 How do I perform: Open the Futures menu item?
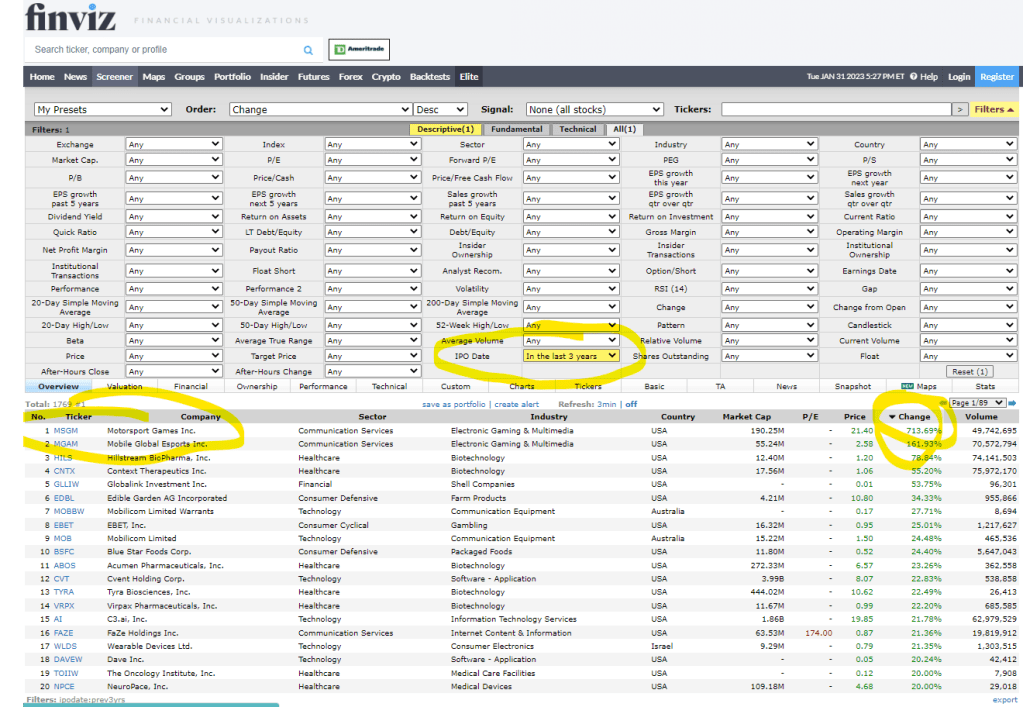[x=313, y=77]
